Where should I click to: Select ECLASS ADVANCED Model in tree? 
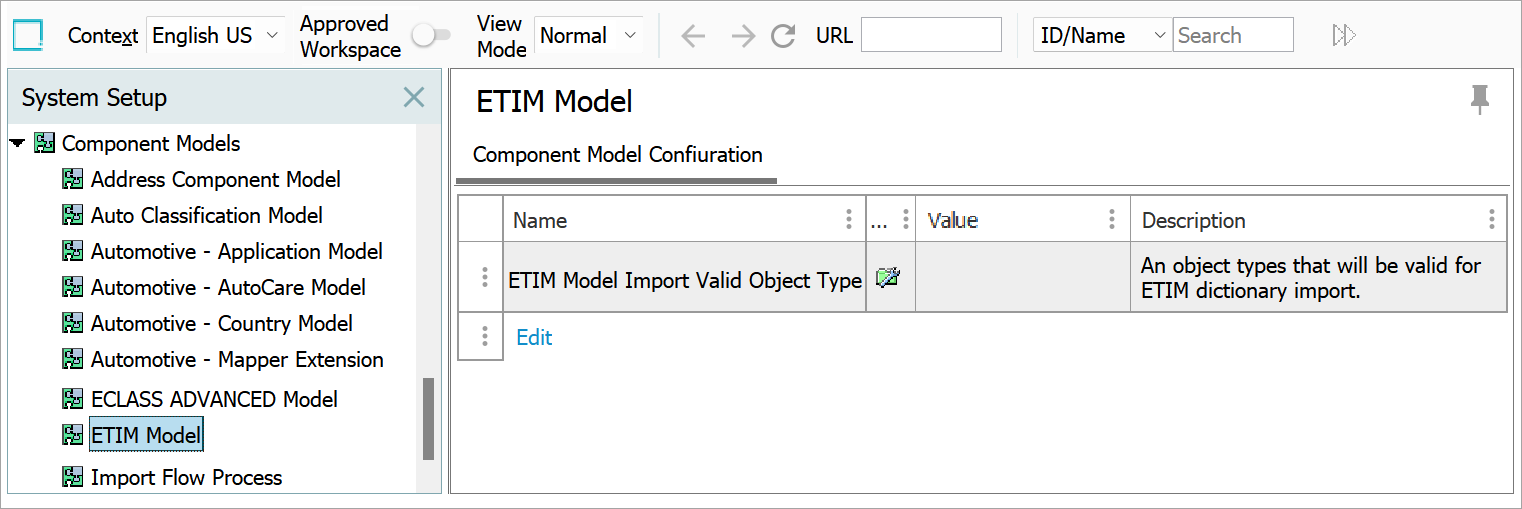[214, 399]
